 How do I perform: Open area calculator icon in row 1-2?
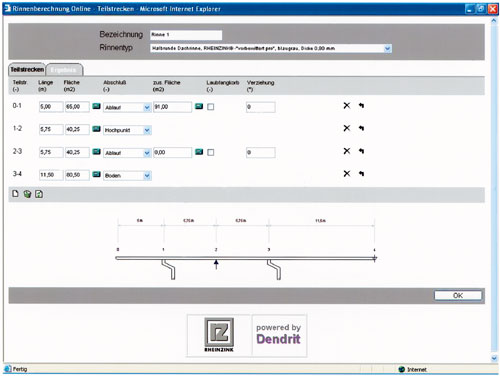click(x=96, y=129)
